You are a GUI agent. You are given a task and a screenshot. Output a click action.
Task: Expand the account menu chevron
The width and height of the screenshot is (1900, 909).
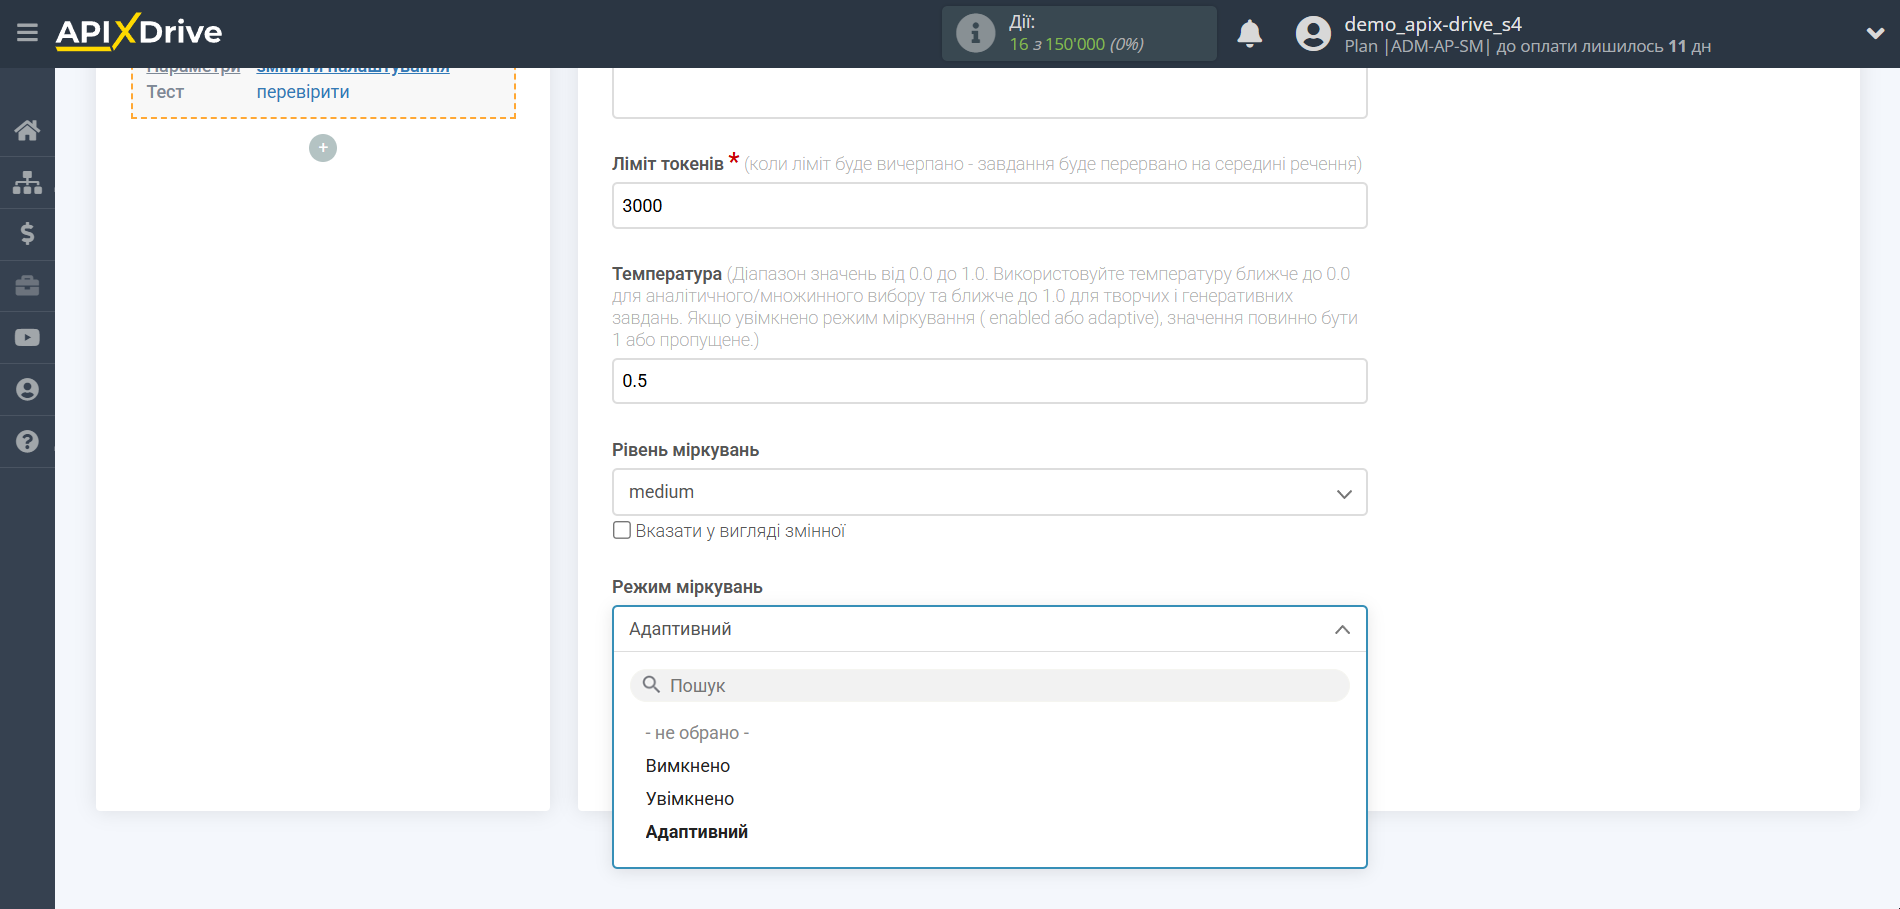pos(1874,34)
